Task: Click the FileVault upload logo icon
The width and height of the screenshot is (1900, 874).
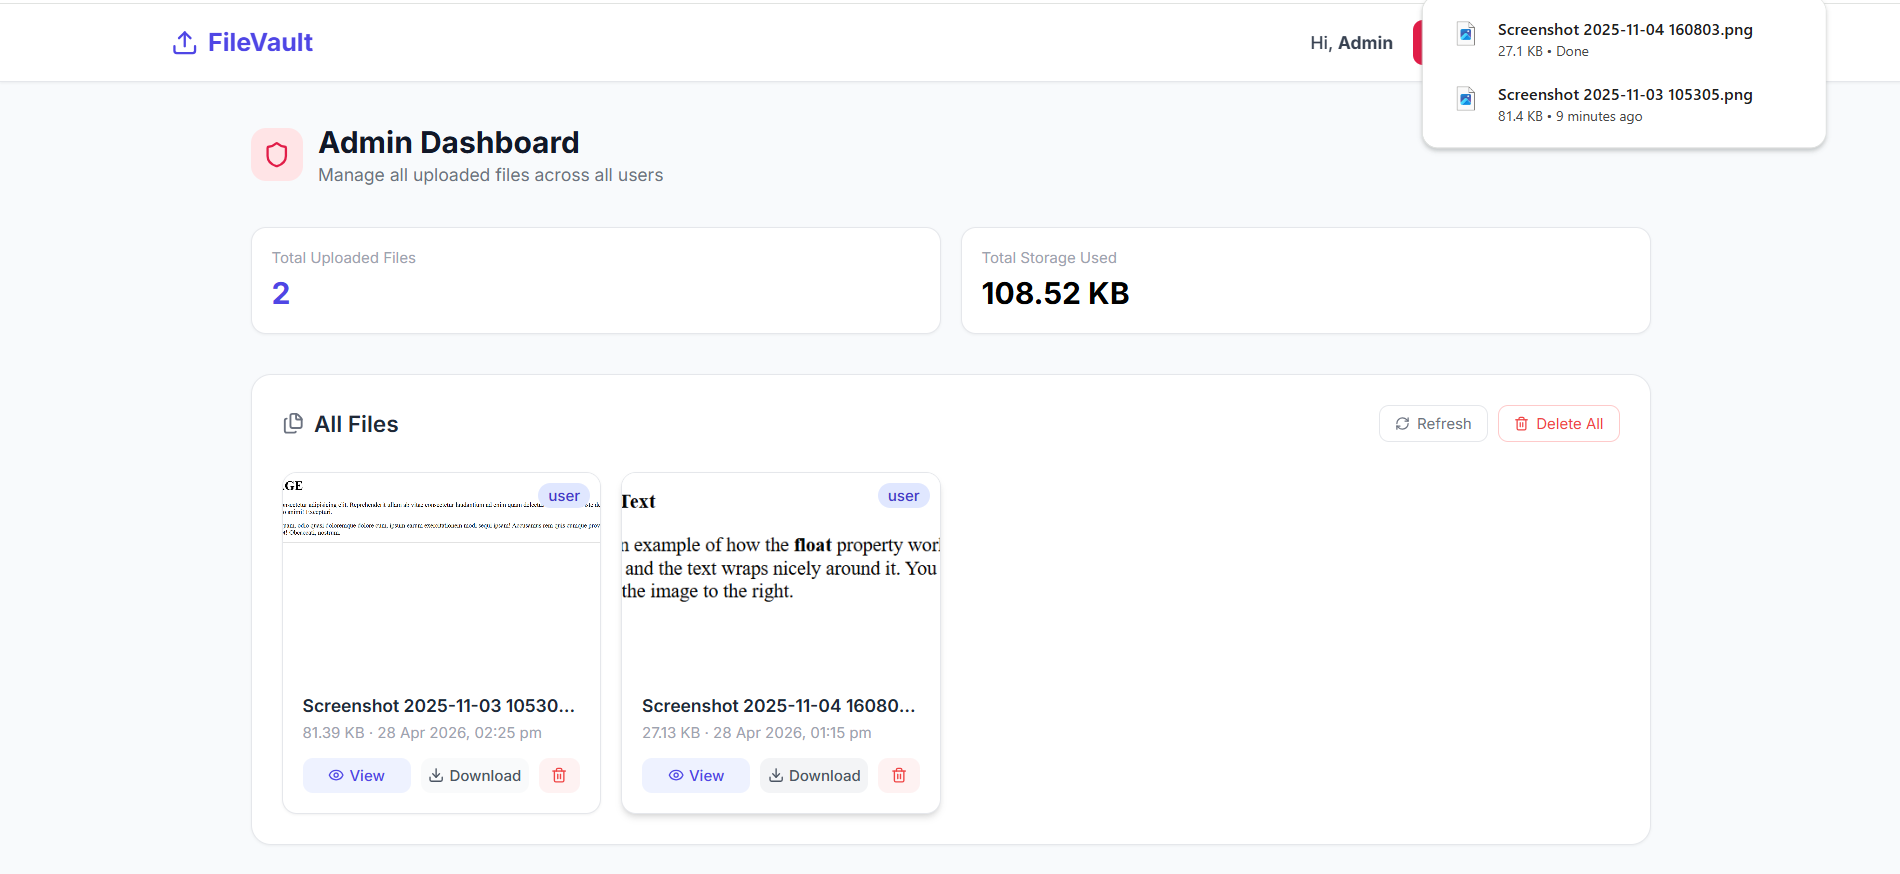Action: (184, 43)
